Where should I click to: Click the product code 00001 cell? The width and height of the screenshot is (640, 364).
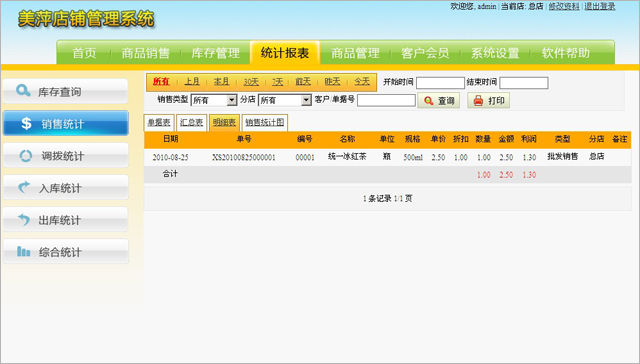pos(305,157)
